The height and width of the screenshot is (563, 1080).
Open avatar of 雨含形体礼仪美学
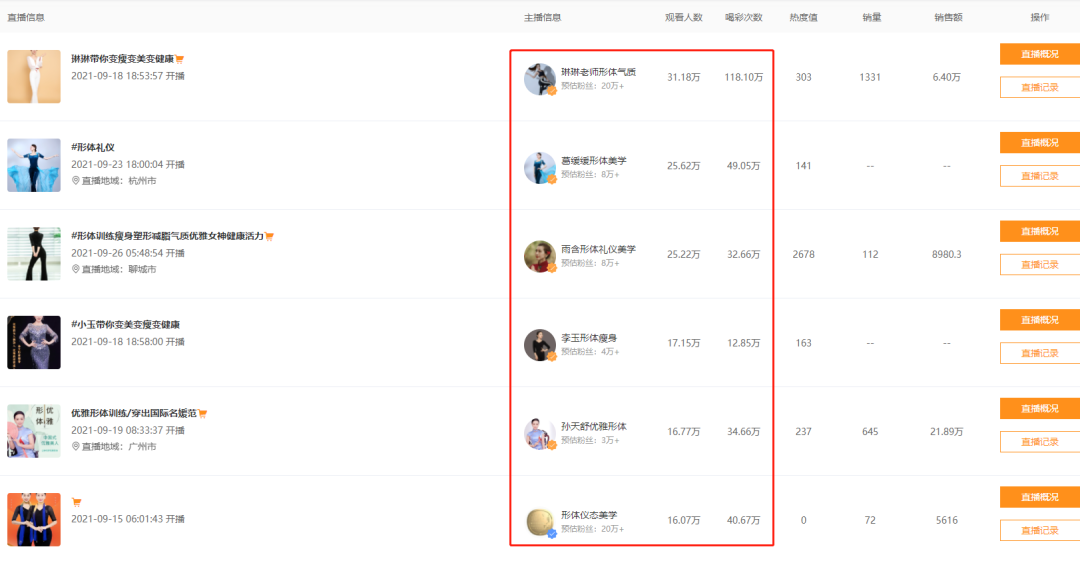point(540,256)
